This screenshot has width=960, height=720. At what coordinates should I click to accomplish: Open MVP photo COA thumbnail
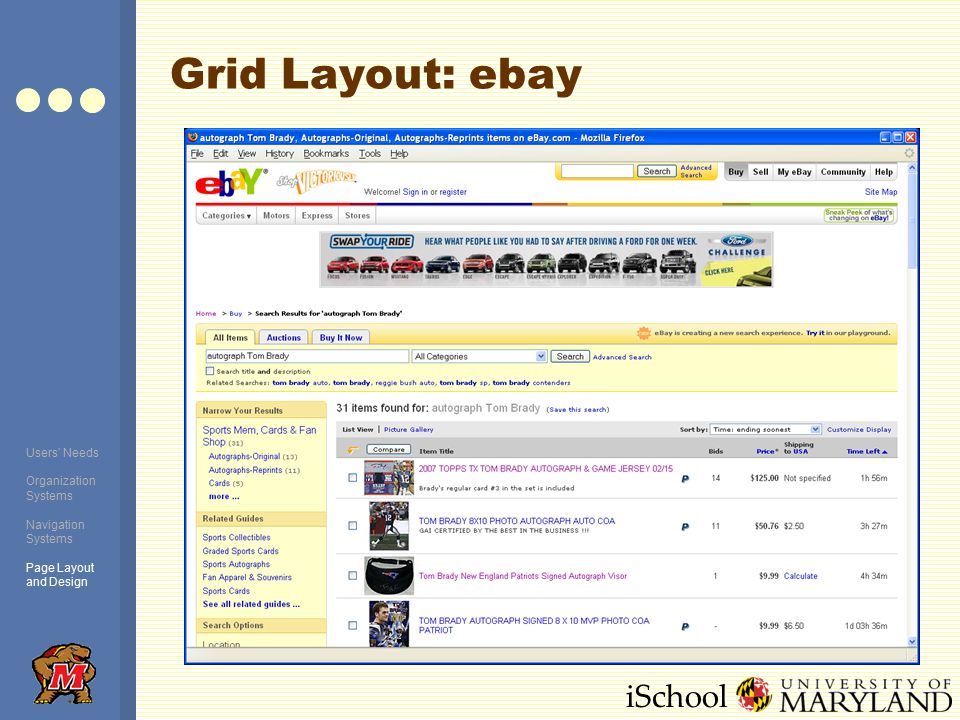coord(389,624)
